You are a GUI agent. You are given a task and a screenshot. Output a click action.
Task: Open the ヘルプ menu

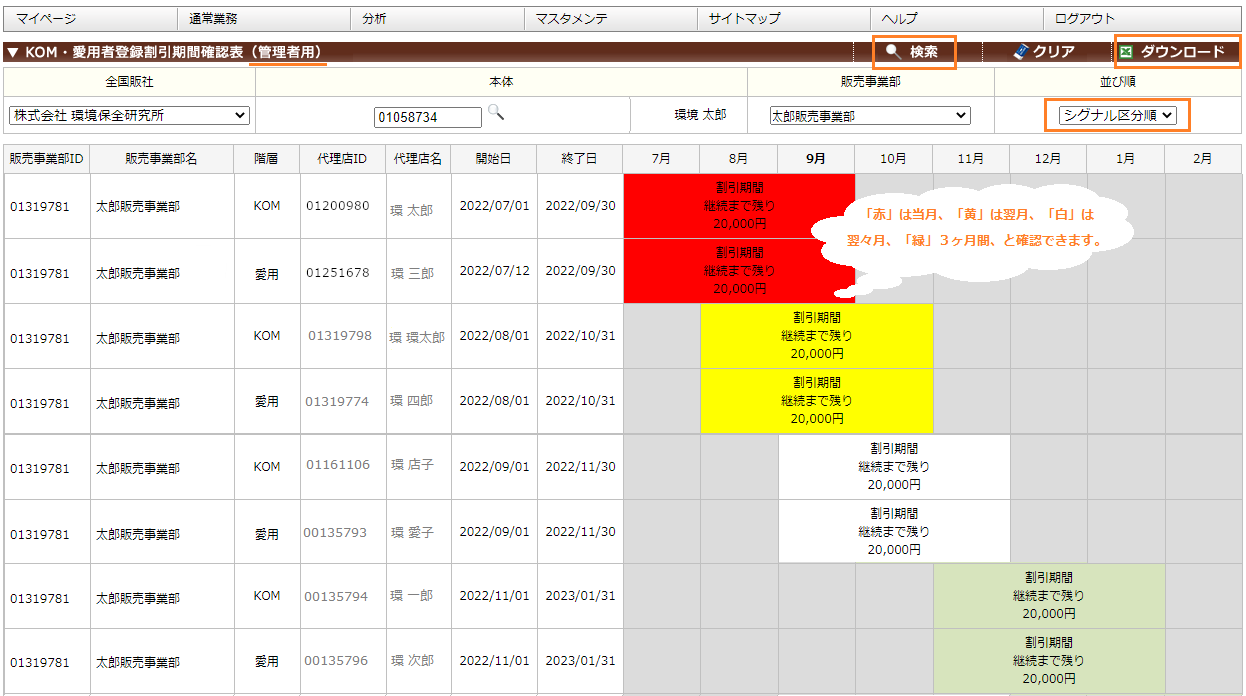[899, 18]
